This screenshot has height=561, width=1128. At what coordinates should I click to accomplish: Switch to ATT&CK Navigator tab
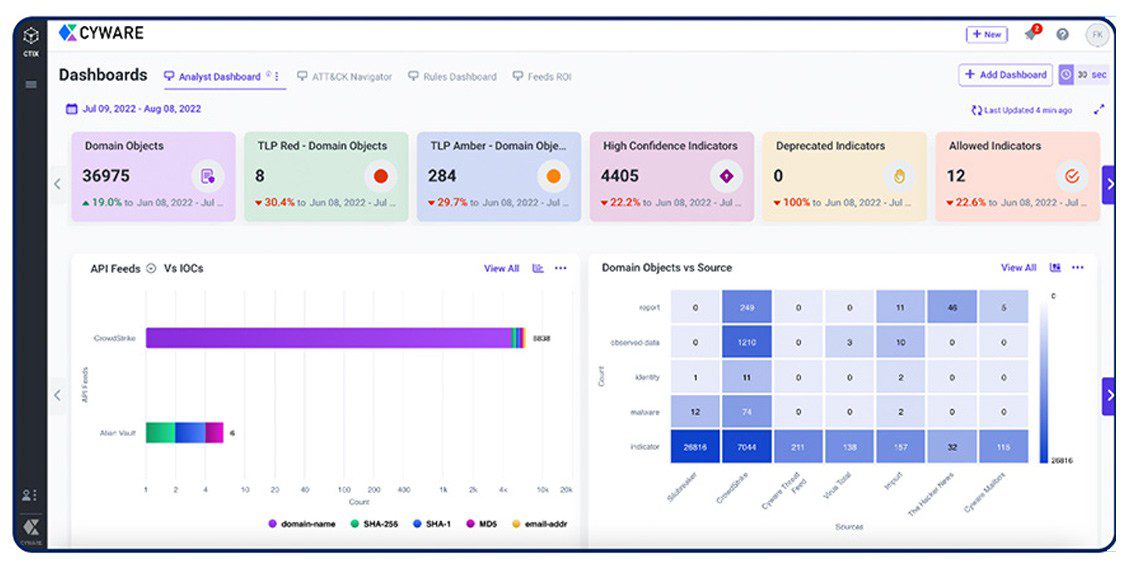(345, 76)
